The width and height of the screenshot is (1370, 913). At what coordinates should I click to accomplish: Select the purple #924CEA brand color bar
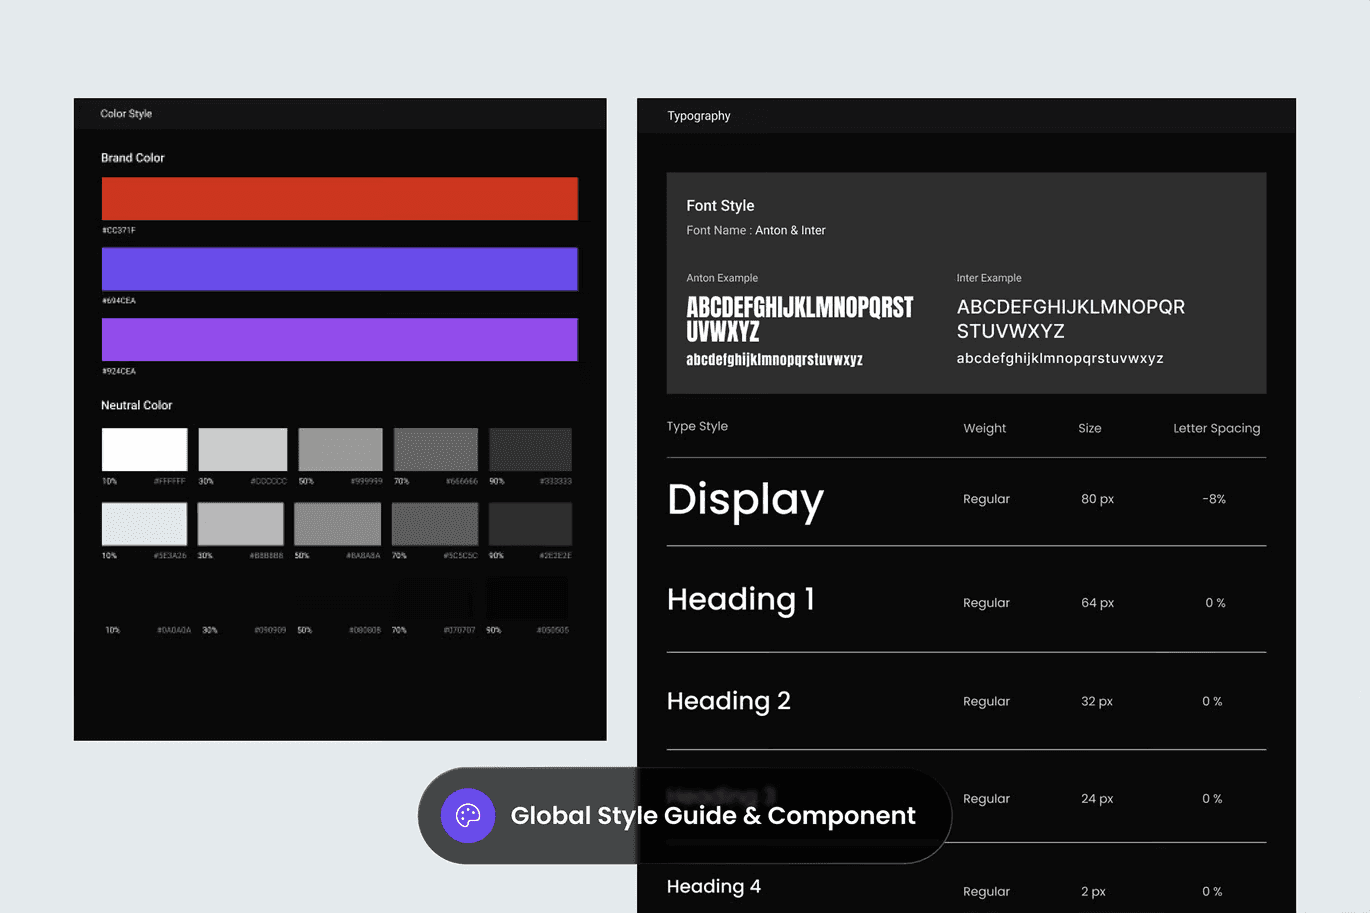[x=340, y=340]
